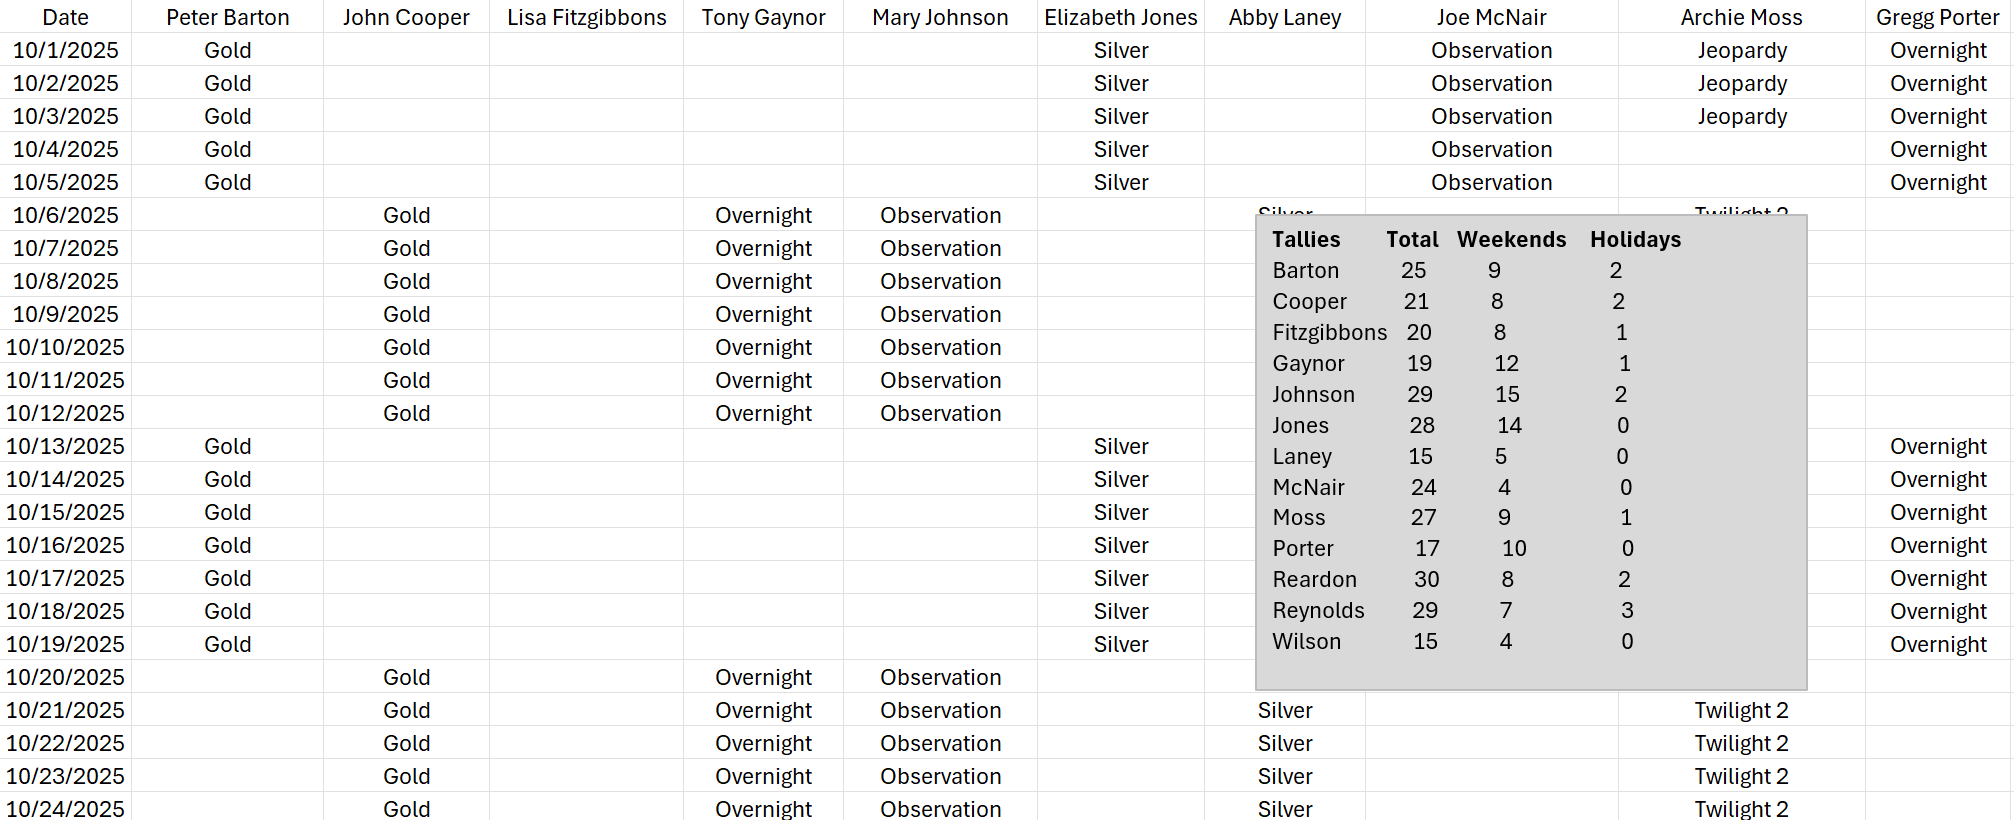2014x820 pixels.
Task: Select the Joe McNair header cell
Action: click(x=1491, y=17)
